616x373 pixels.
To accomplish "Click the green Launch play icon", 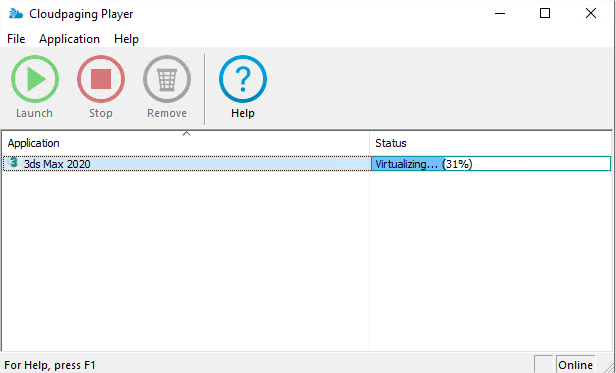I will click(x=35, y=79).
